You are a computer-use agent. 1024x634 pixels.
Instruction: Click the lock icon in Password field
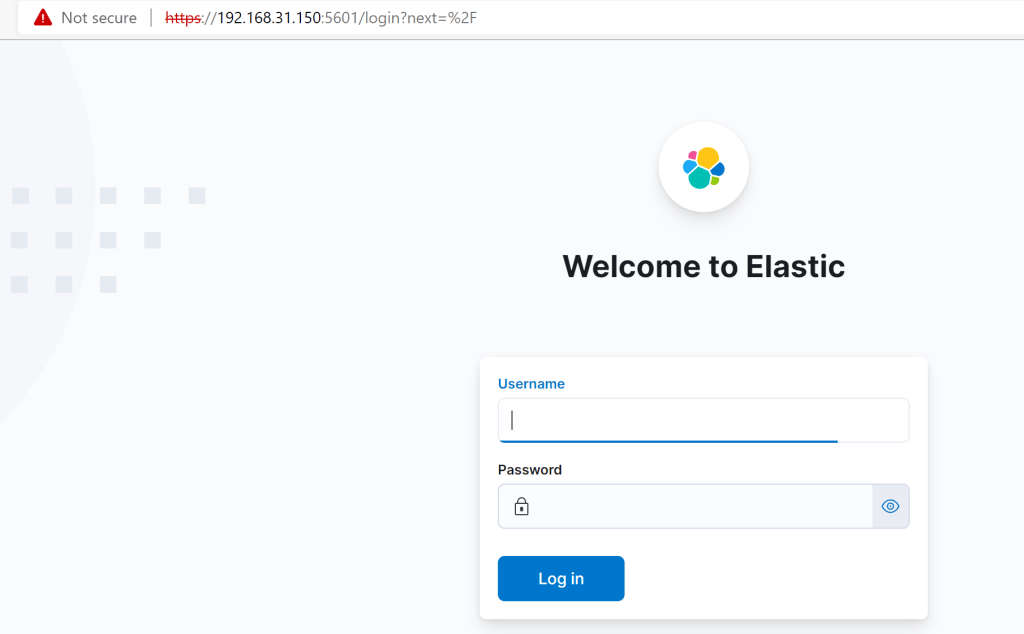(521, 507)
